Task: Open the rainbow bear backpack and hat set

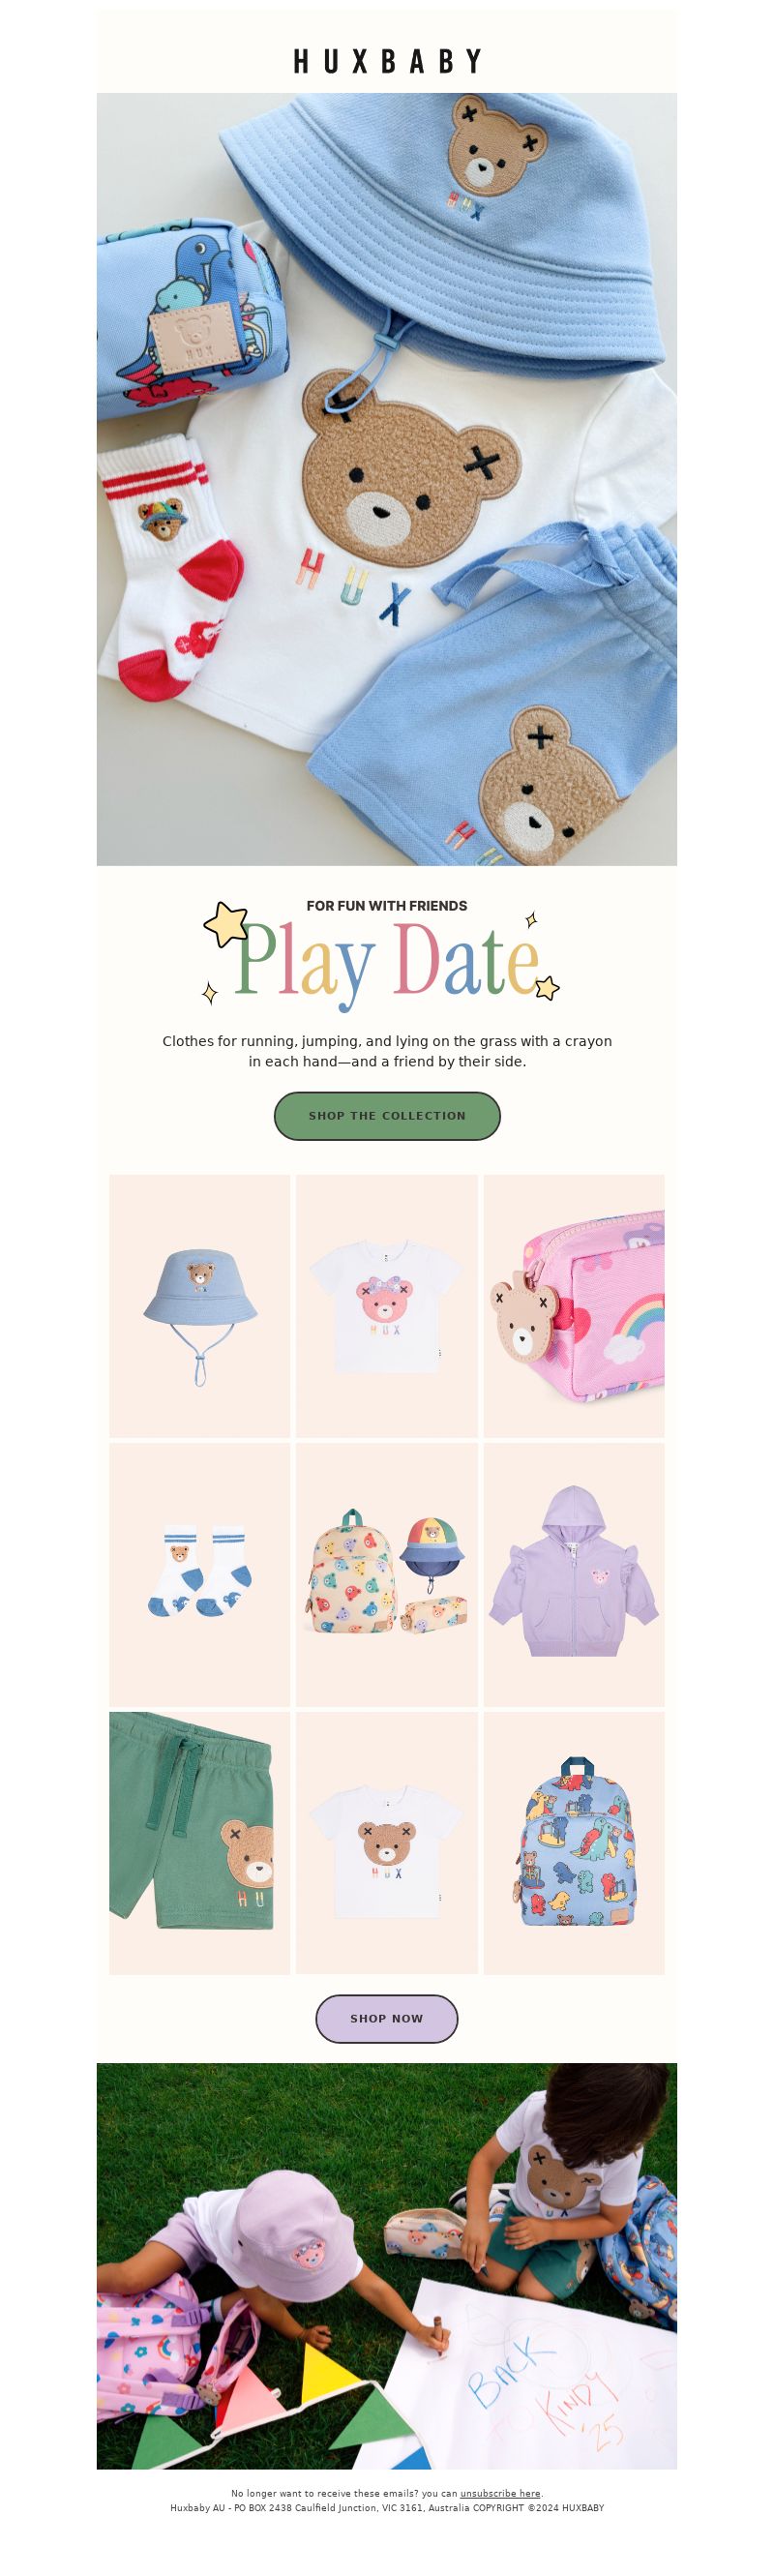Action: [x=386, y=1574]
